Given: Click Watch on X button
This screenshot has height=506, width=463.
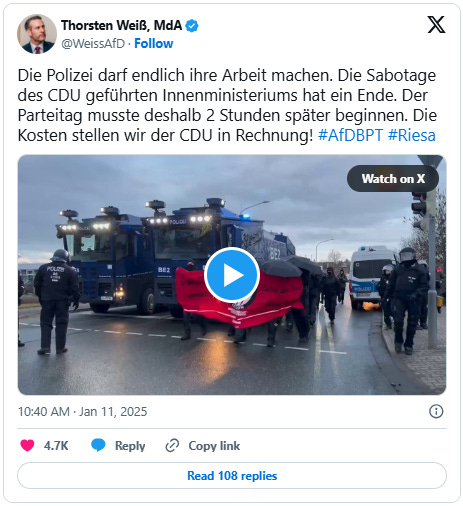Looking at the screenshot, I should [393, 179].
